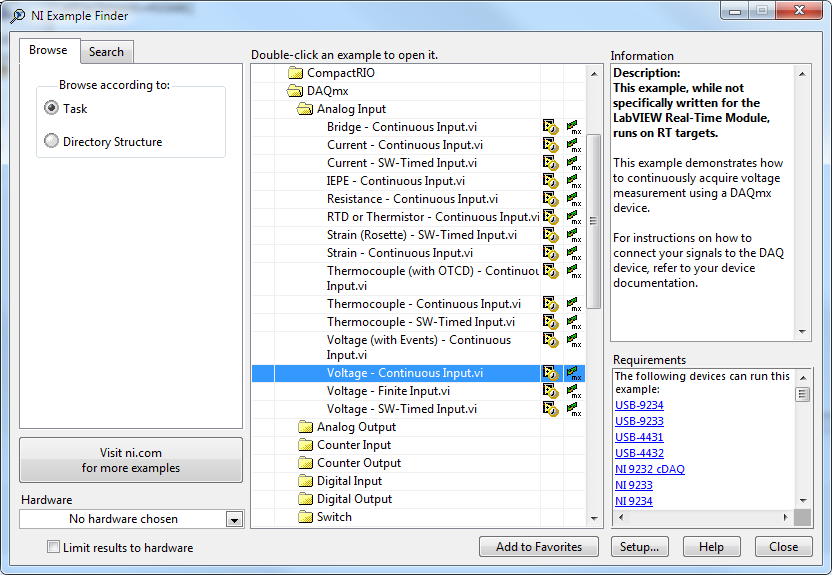Click the DAQmx icon for Thermocouple (with OTCD) row

point(574,272)
